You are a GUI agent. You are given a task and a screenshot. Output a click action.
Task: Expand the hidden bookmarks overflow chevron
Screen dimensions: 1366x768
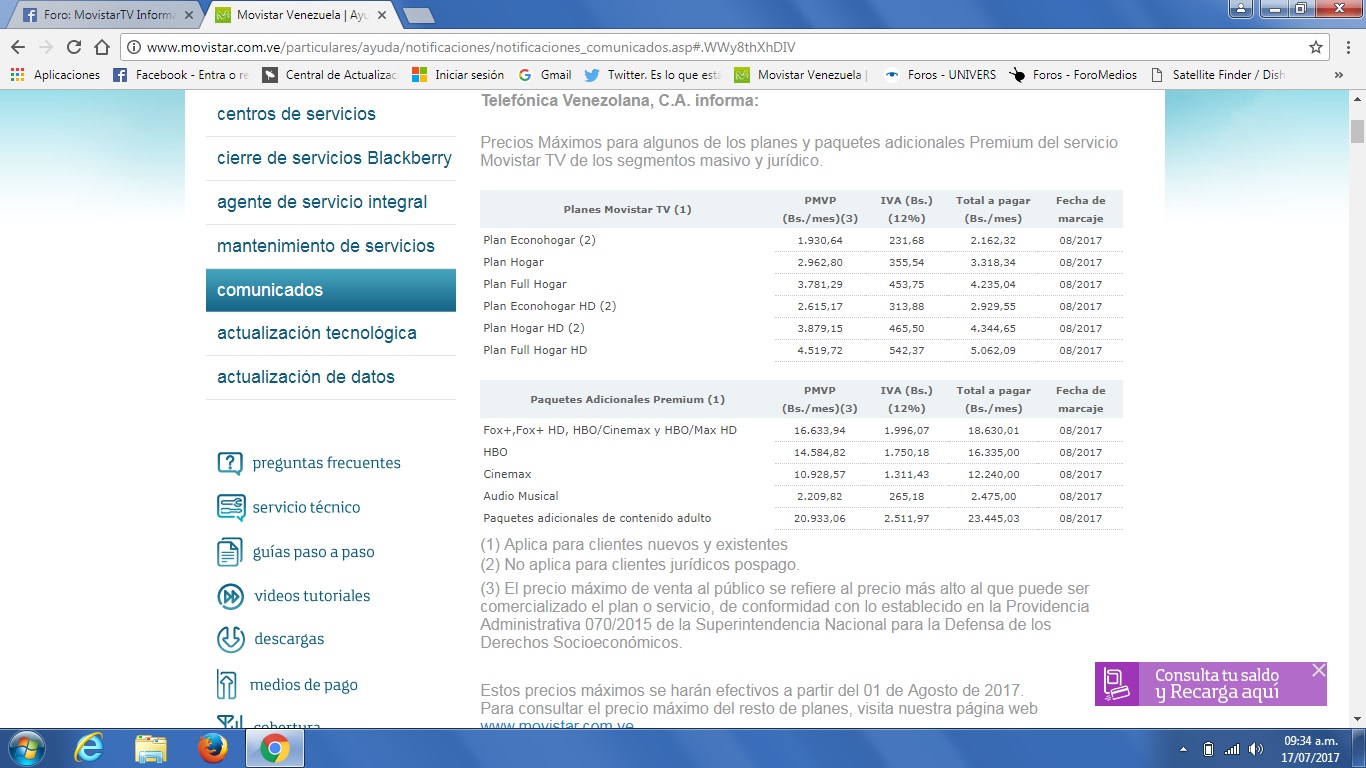click(x=1339, y=75)
